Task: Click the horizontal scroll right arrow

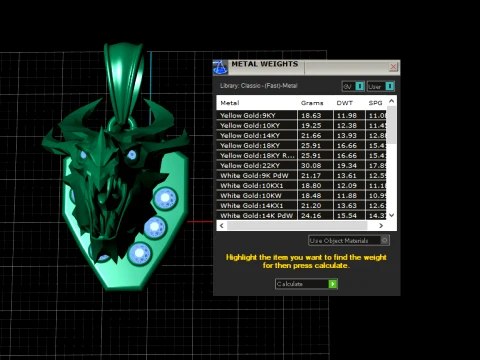Action: [381, 226]
